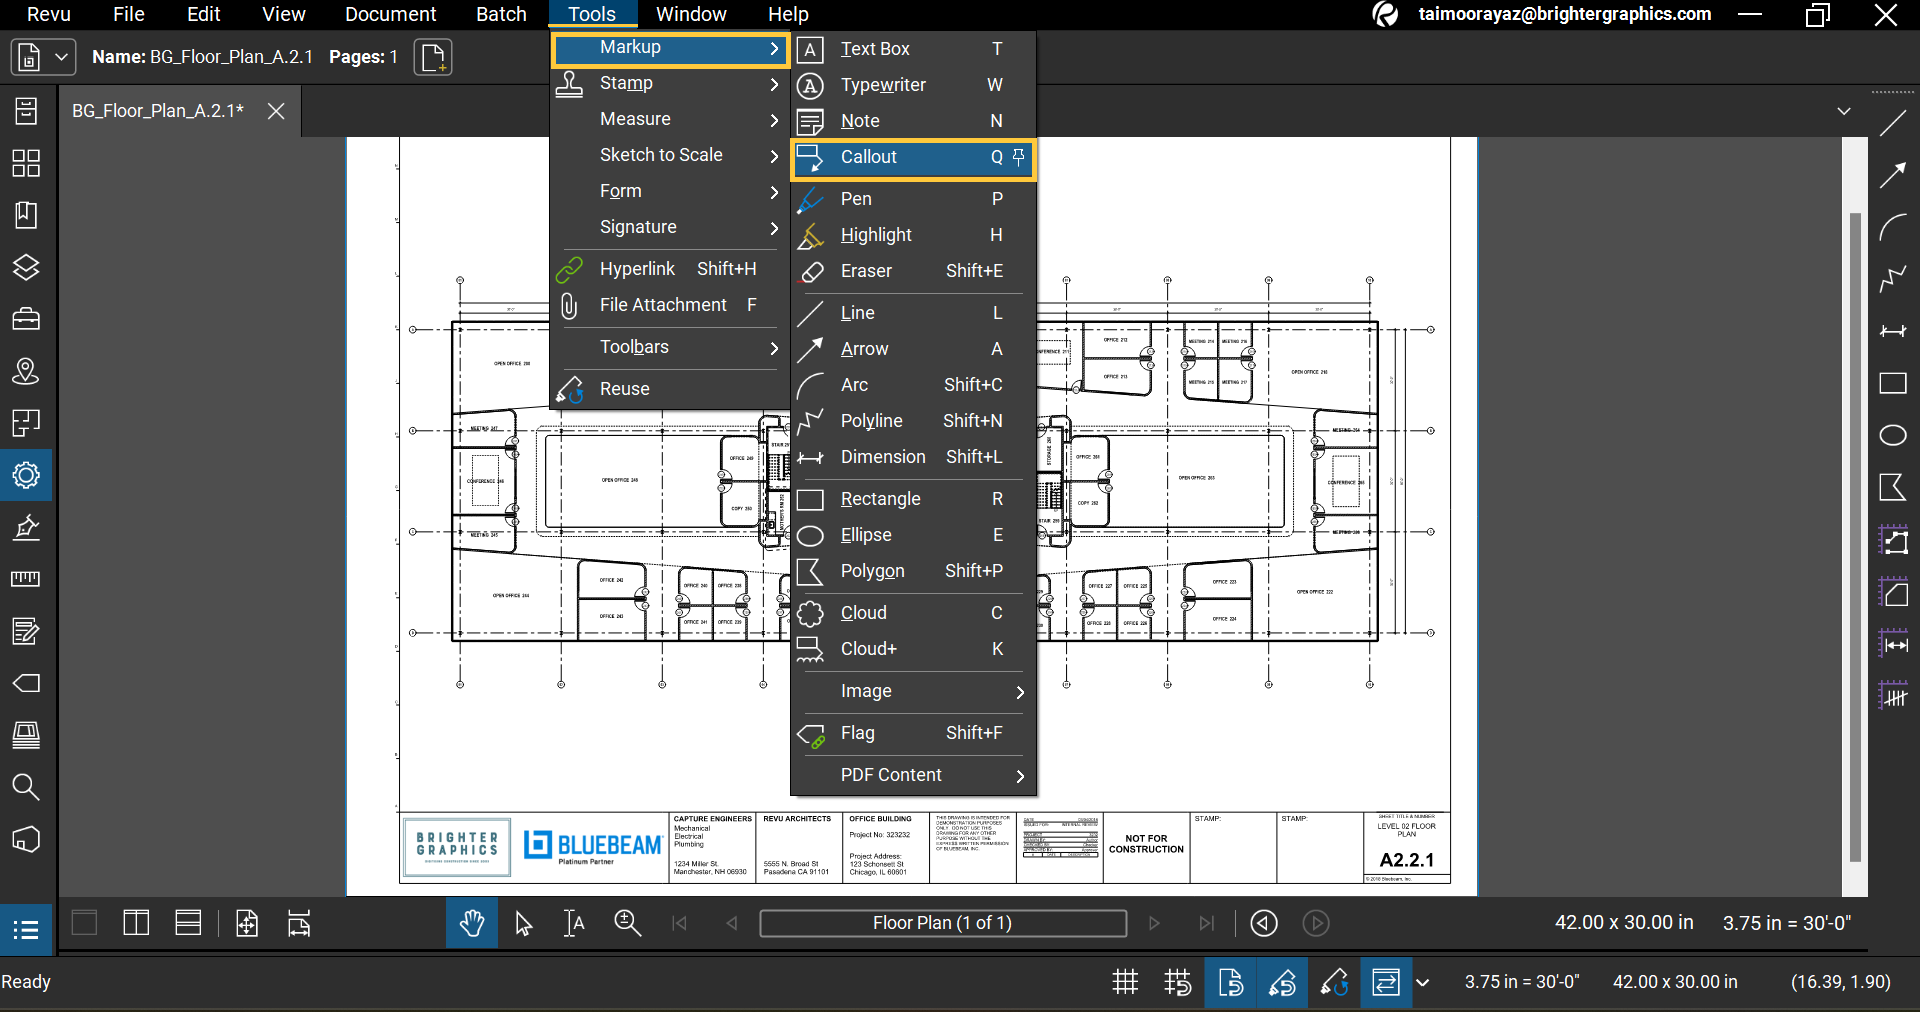Click the Floor Plan page number field
Viewport: 1920px width, 1012px height.
point(942,923)
